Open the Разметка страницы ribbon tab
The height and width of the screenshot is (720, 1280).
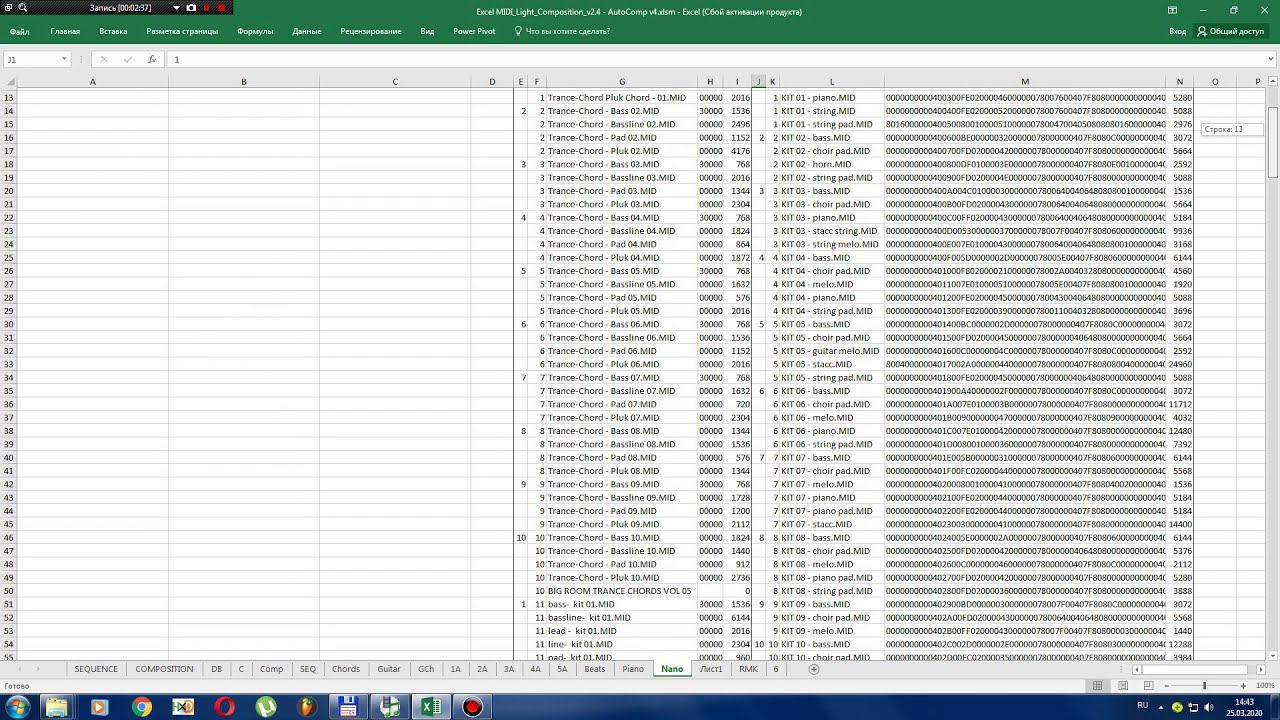coord(182,31)
